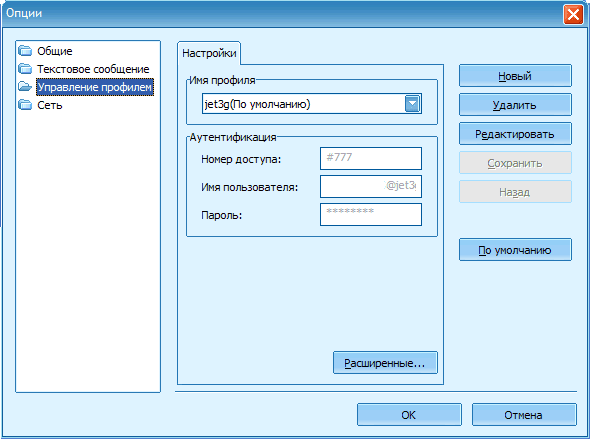Click the folder icon beside Сеть
This screenshot has width=590, height=440.
[25, 105]
